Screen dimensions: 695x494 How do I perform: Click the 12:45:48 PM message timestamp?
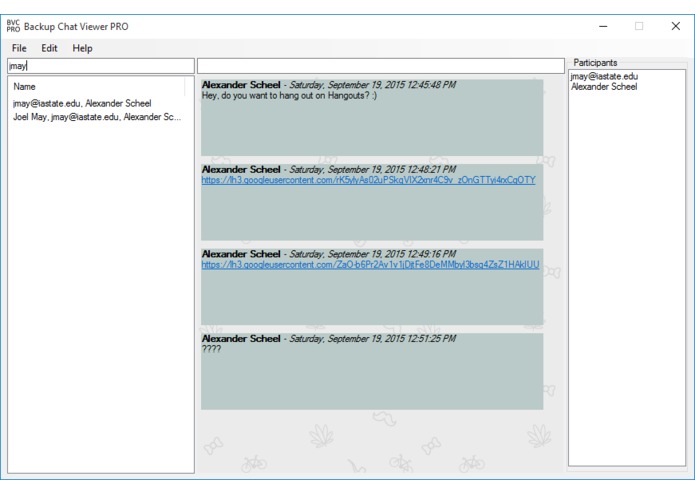coord(372,85)
